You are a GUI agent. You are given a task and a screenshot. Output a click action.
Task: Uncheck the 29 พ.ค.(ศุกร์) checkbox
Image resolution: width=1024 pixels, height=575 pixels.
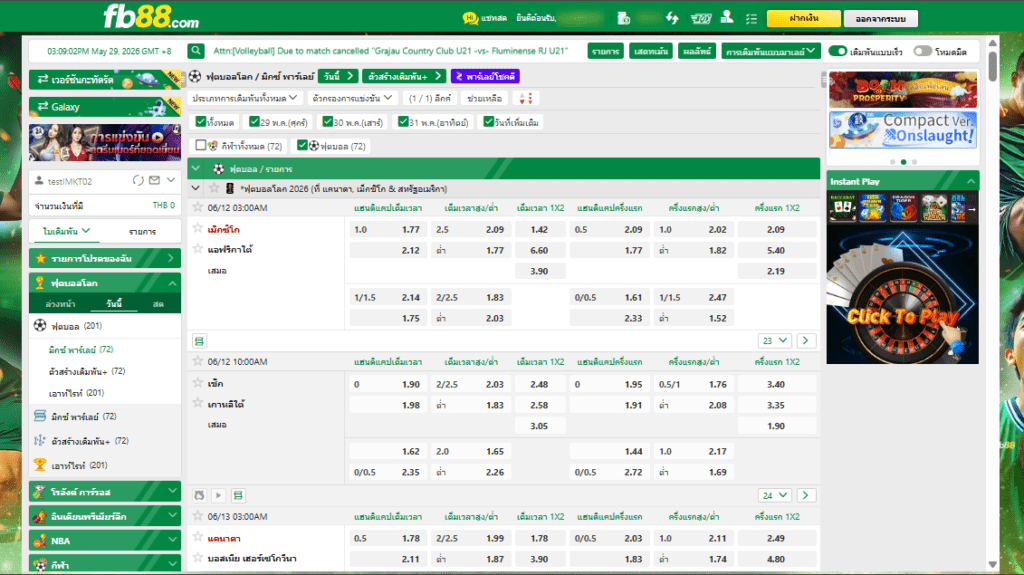pos(254,122)
